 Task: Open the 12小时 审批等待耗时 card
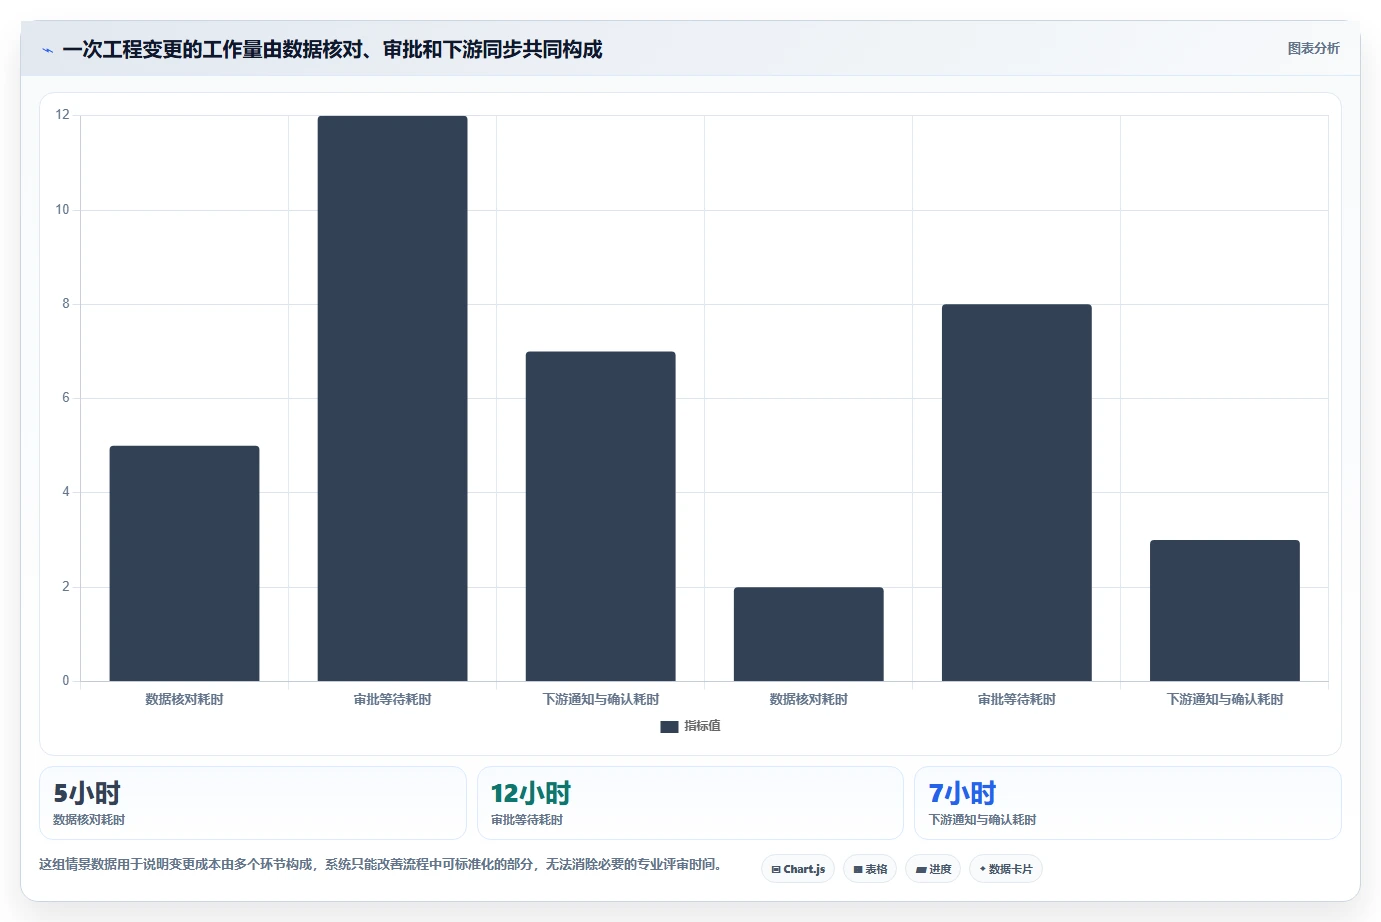[x=690, y=803]
